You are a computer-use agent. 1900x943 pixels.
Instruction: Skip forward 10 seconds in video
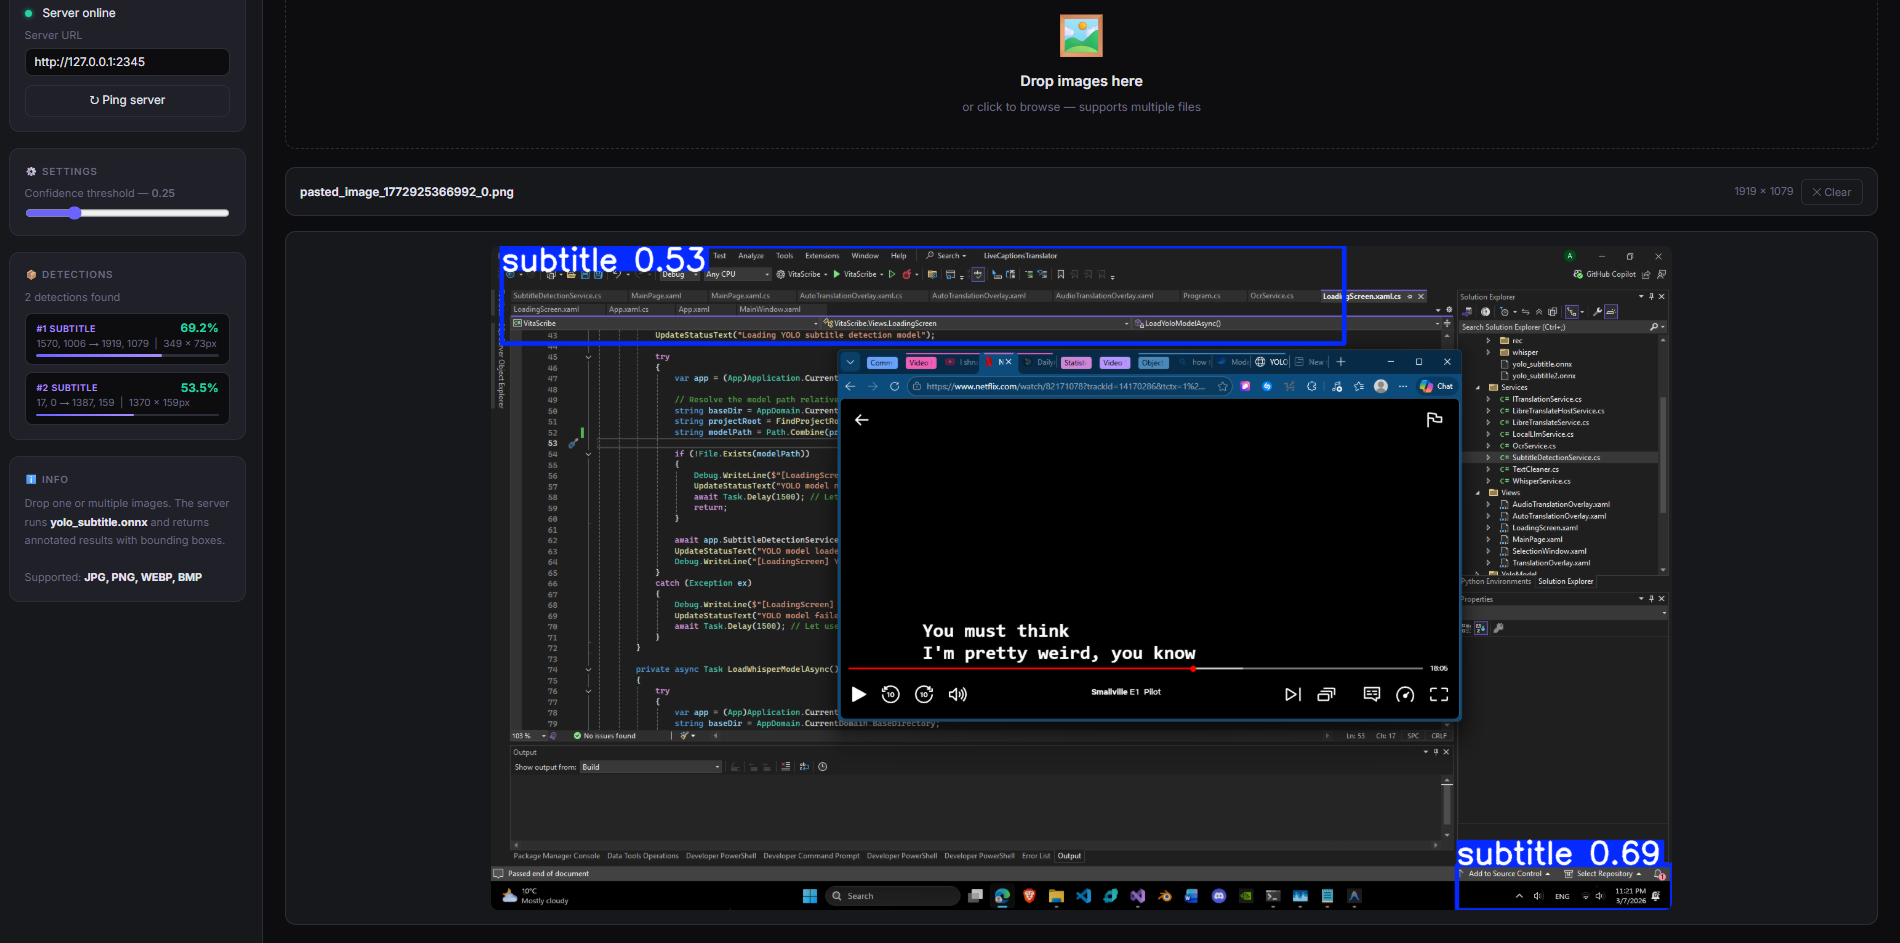tap(924, 694)
